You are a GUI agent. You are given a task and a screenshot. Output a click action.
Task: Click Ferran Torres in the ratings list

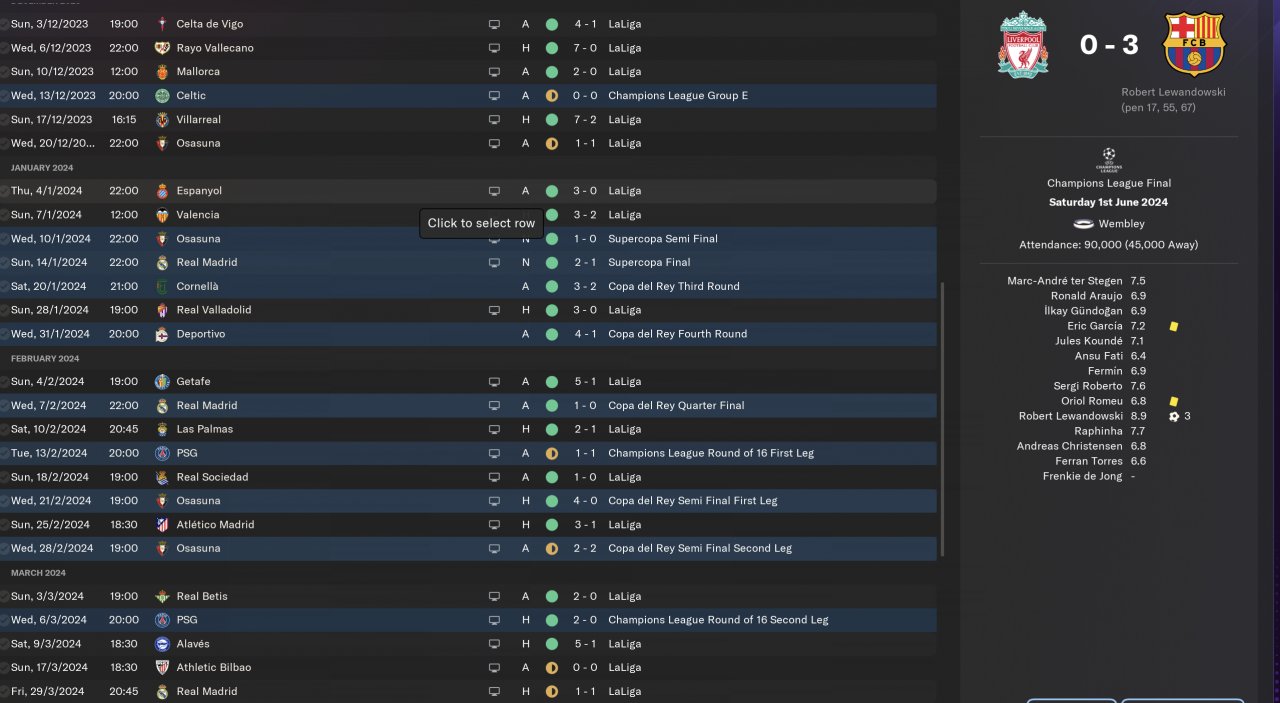pos(1089,461)
